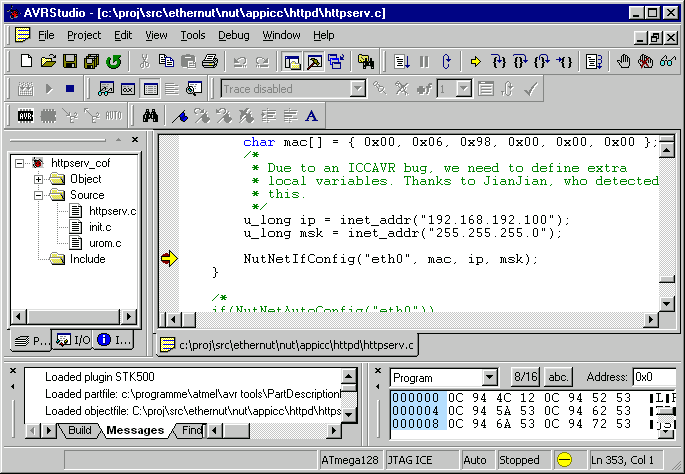Viewport: 685px width, 474px height.
Task: Click the messages list scroll-up arrow
Action: click(349, 376)
